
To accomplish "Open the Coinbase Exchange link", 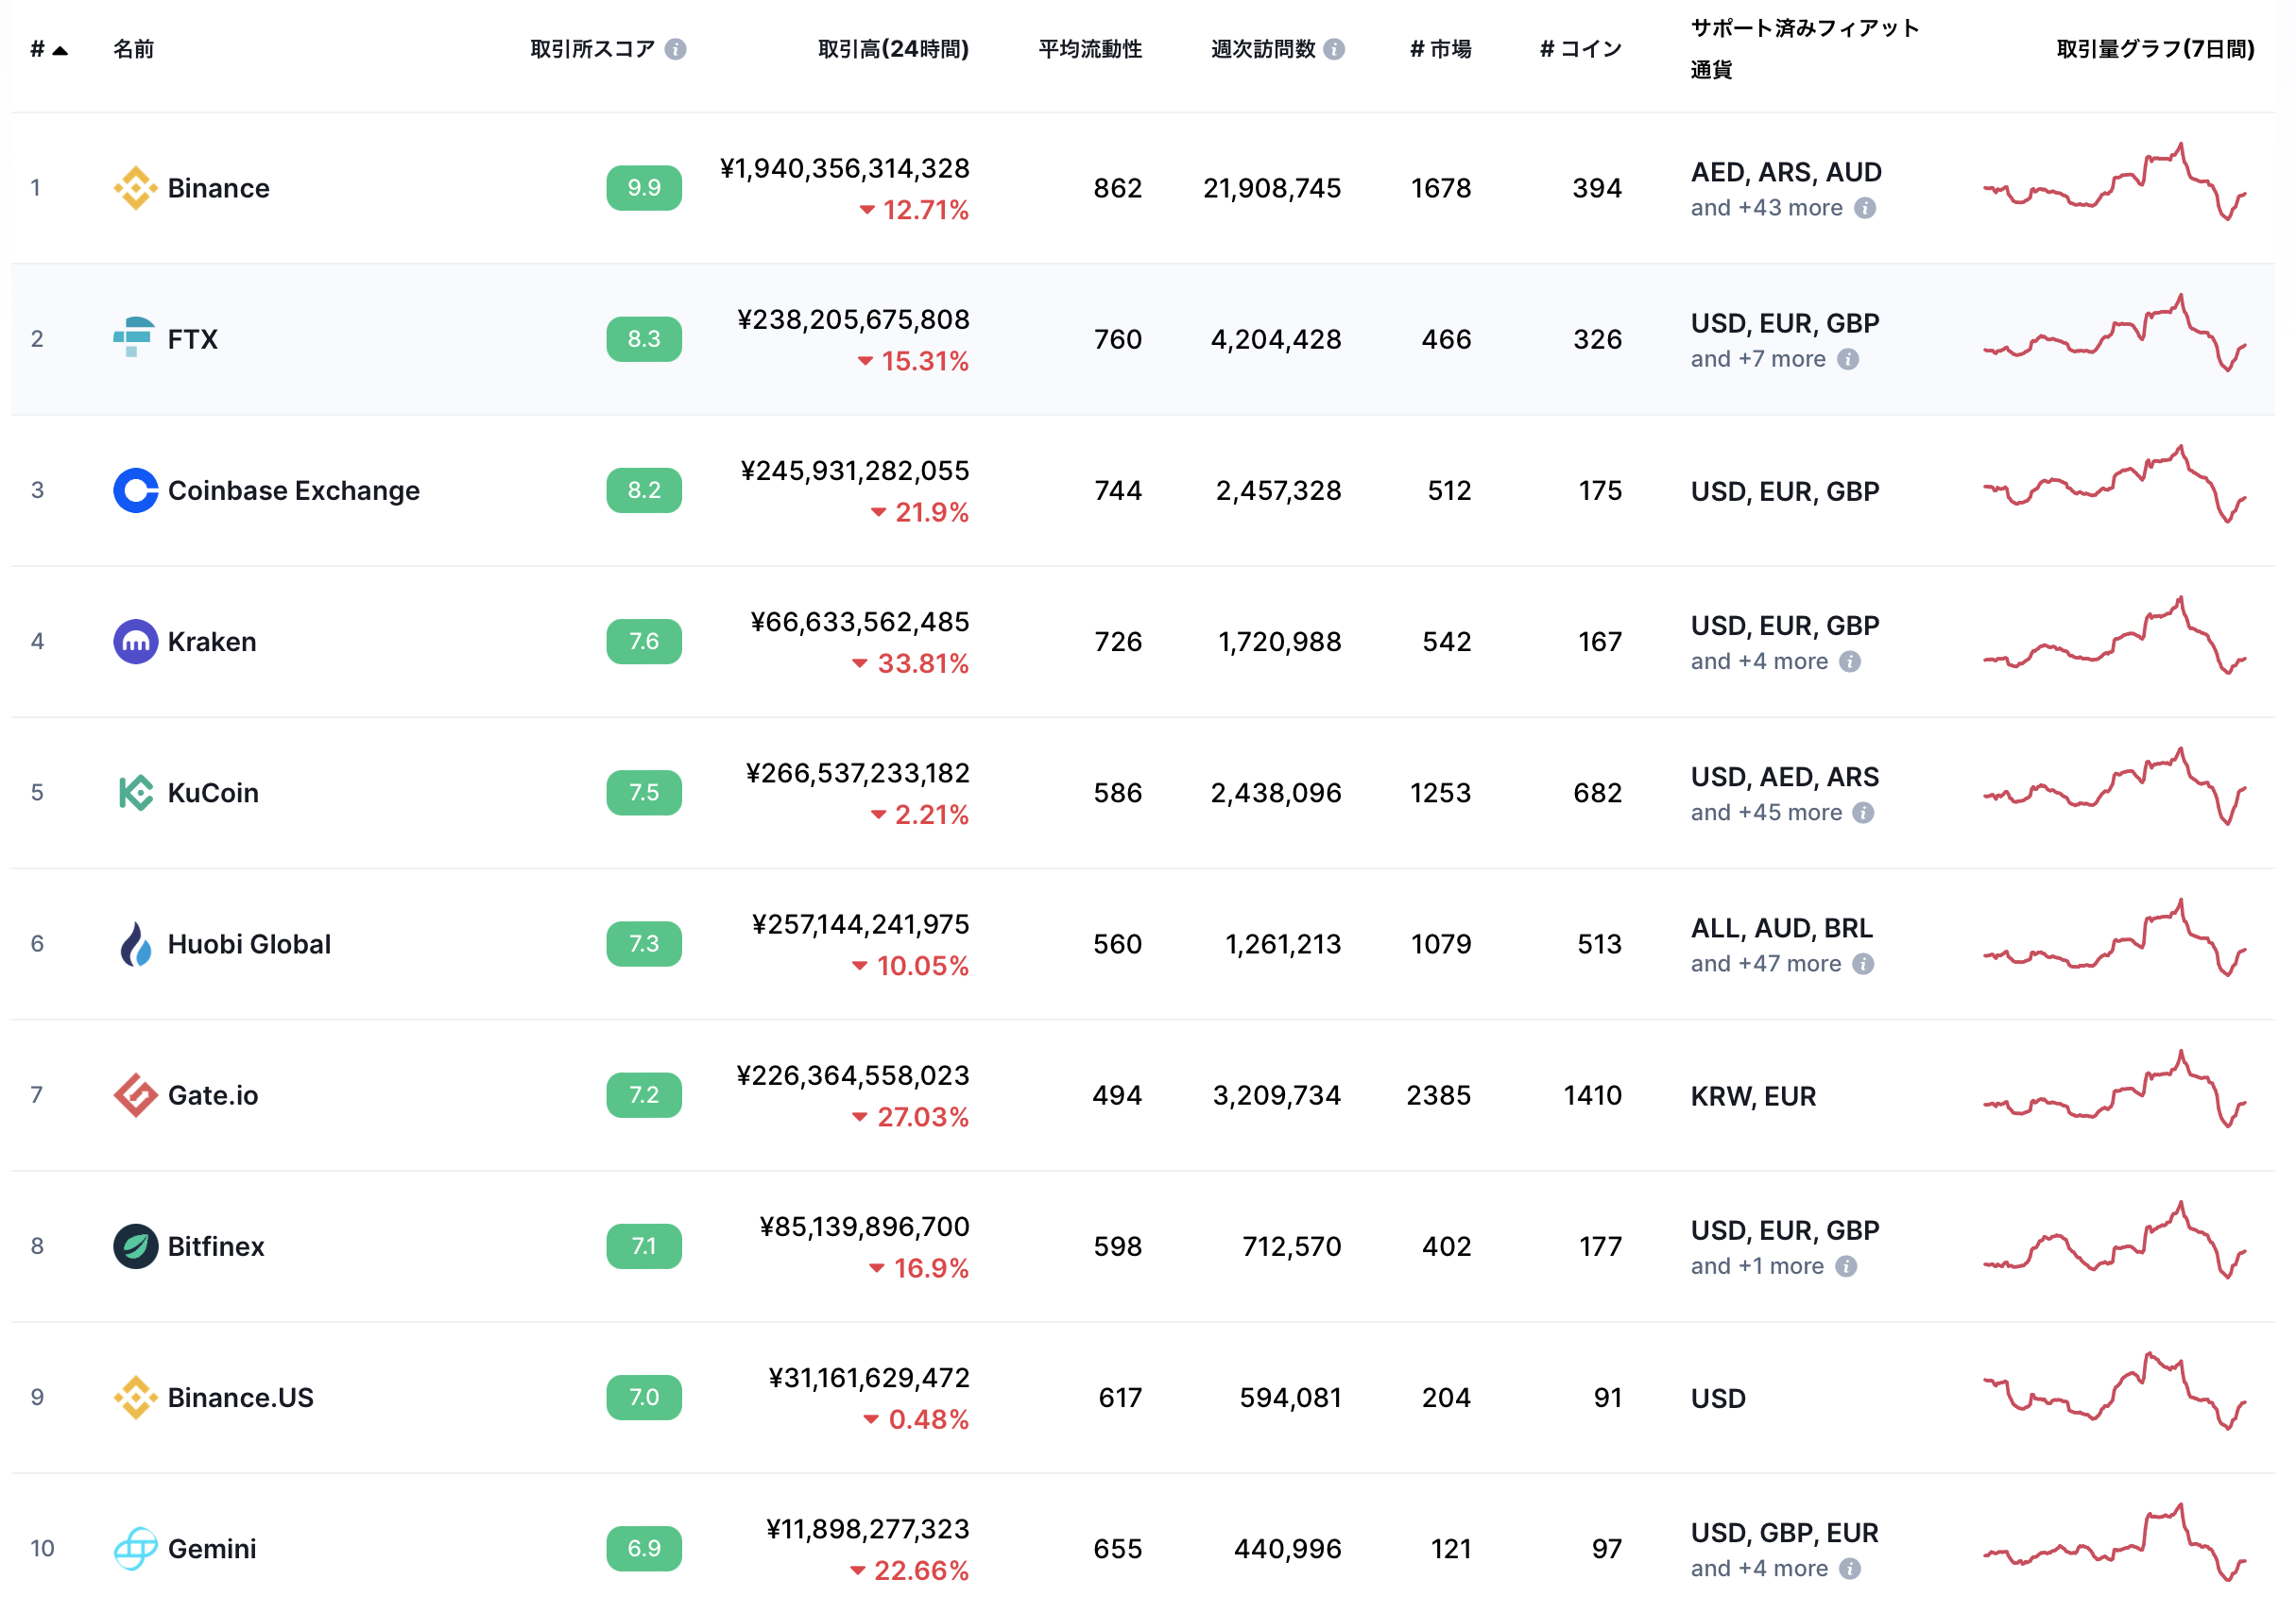I will [293, 490].
